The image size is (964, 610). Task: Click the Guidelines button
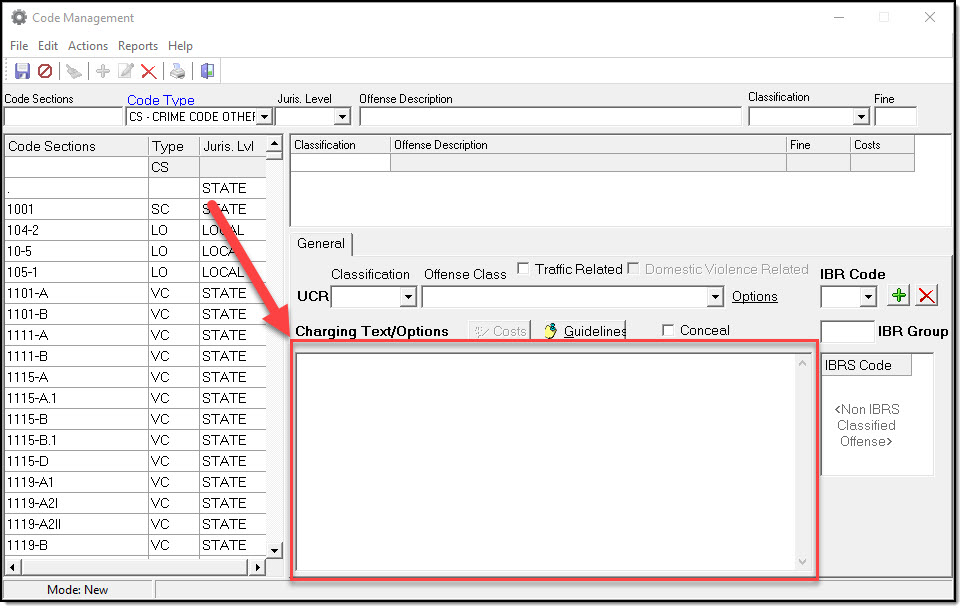584,331
